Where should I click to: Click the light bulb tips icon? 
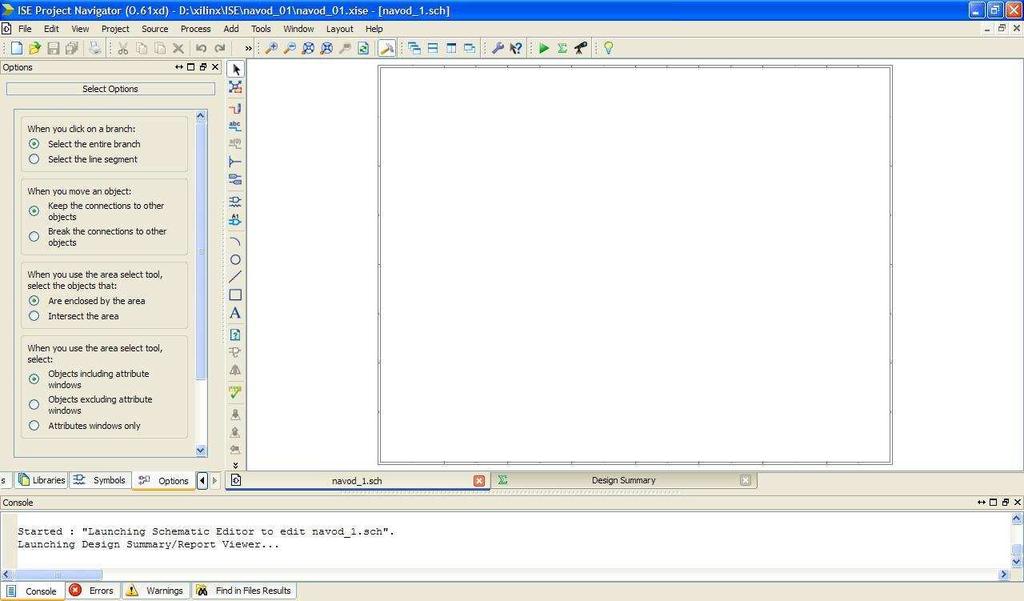click(608, 48)
